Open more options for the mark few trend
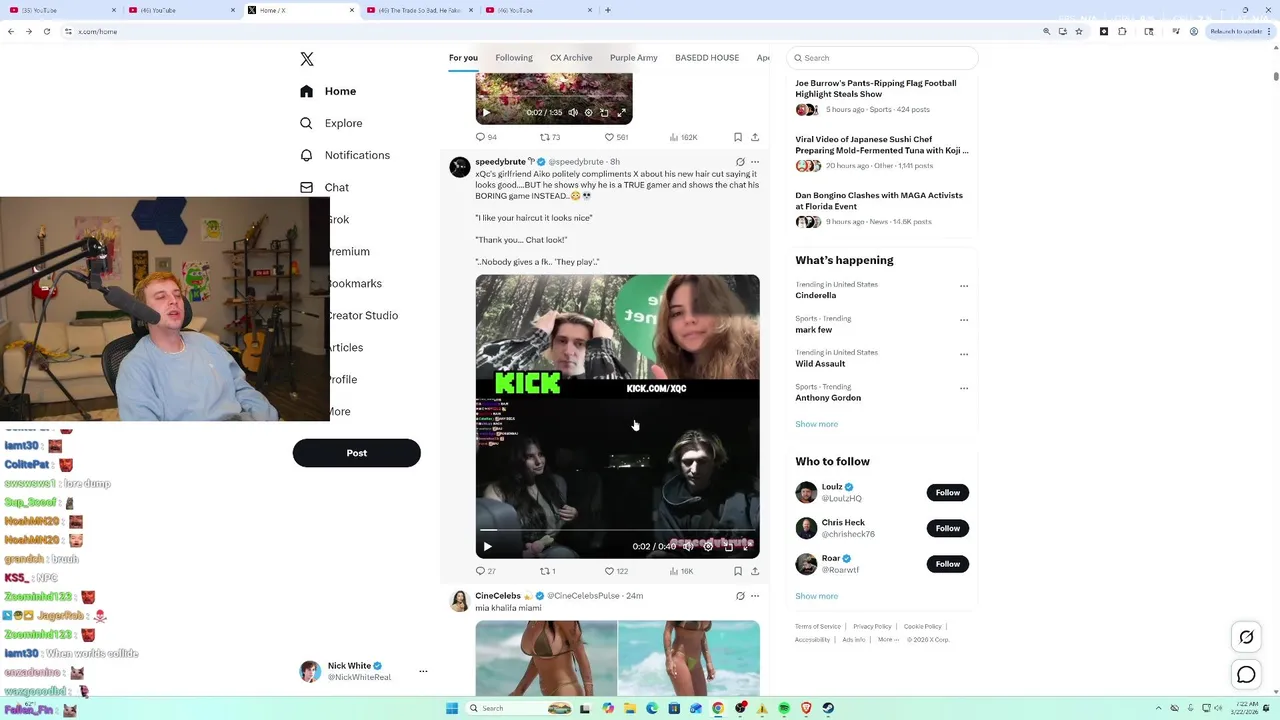This screenshot has height=720, width=1280. 964,320
